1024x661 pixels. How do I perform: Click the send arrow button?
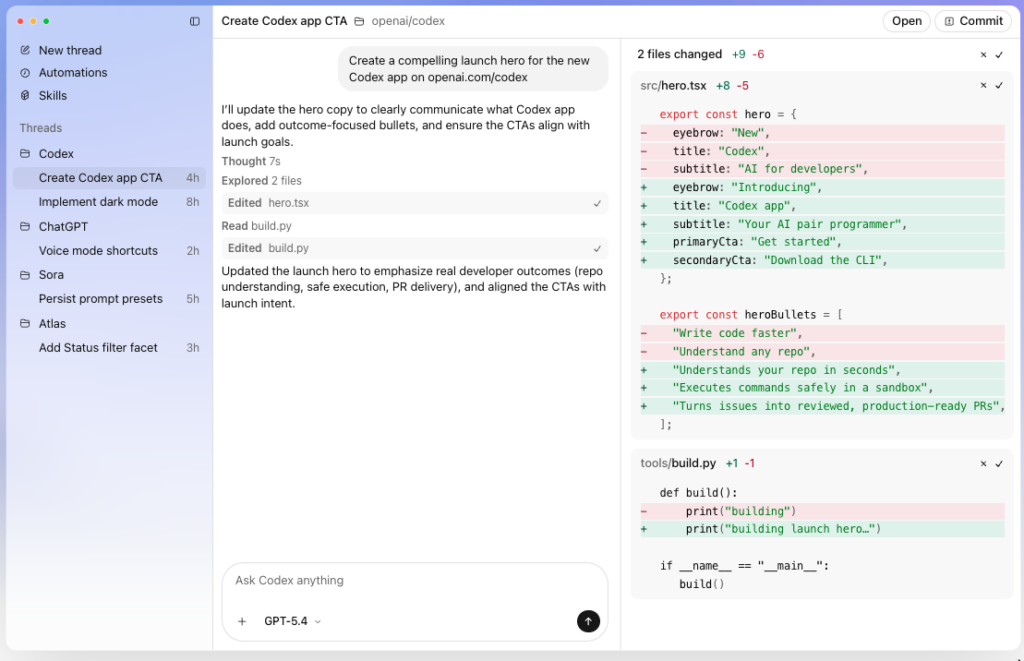(x=588, y=621)
